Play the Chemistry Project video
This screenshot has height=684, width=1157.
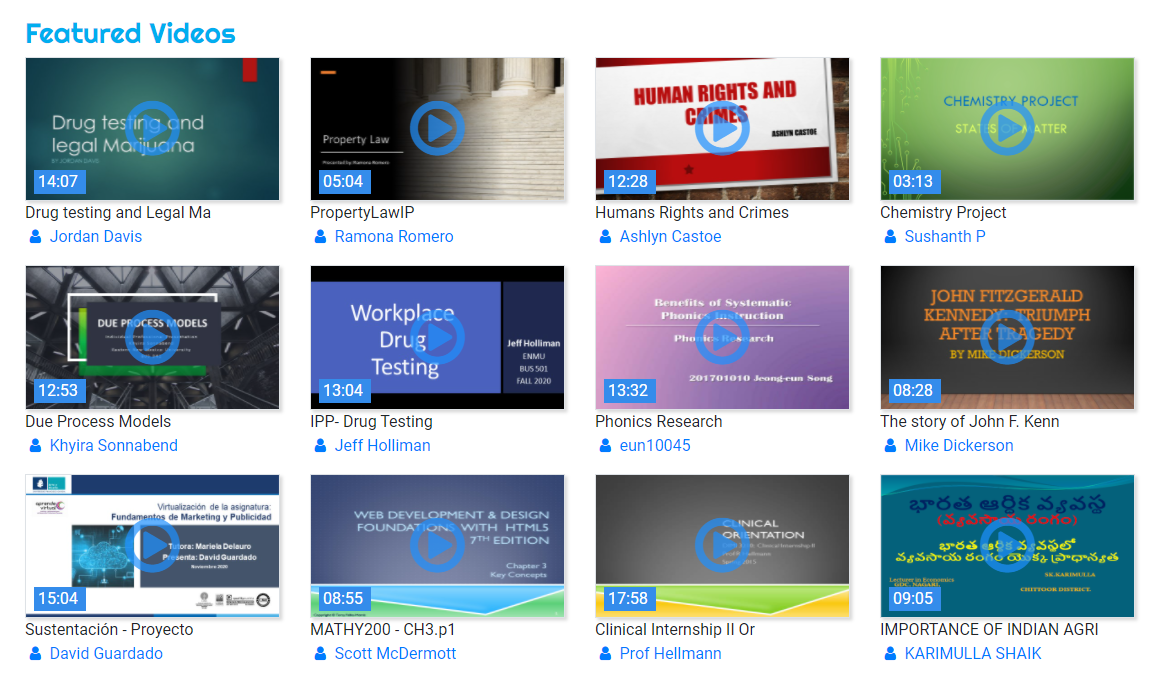tap(1007, 128)
